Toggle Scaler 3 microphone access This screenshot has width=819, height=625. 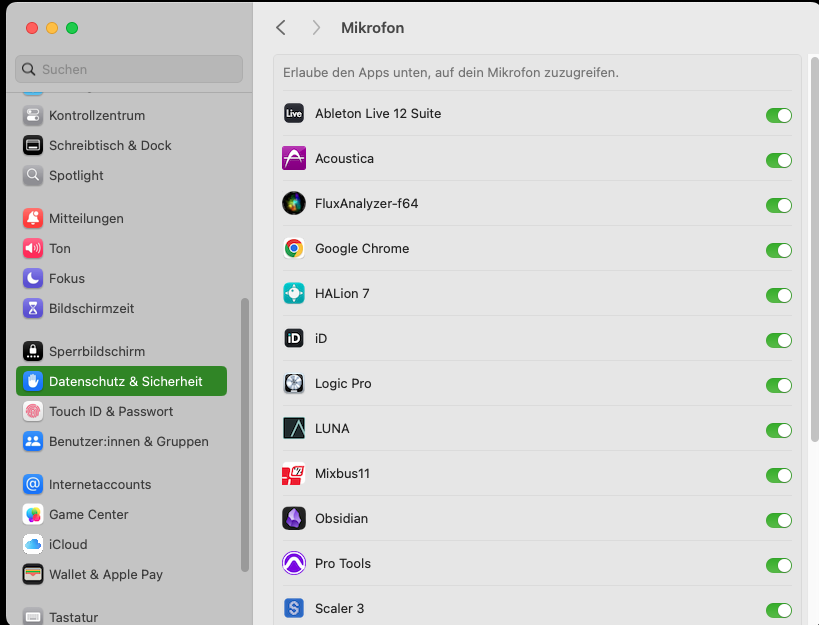pyautogui.click(x=779, y=610)
